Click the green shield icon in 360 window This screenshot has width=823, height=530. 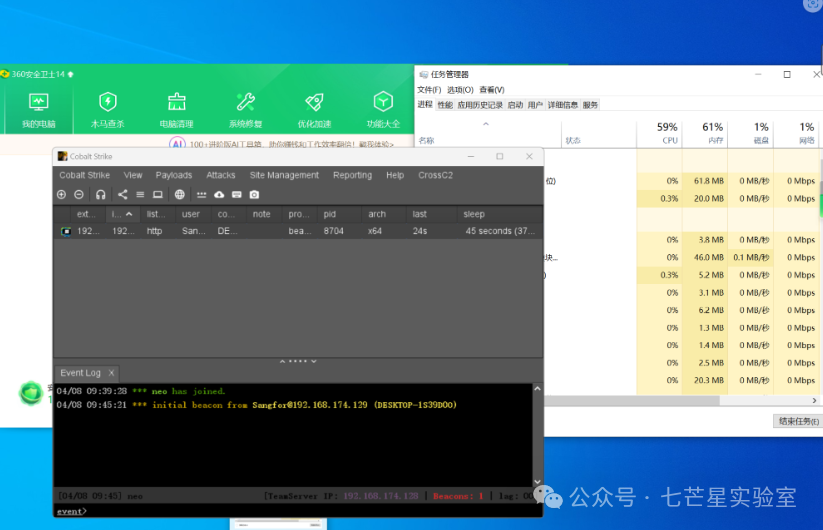coord(30,393)
